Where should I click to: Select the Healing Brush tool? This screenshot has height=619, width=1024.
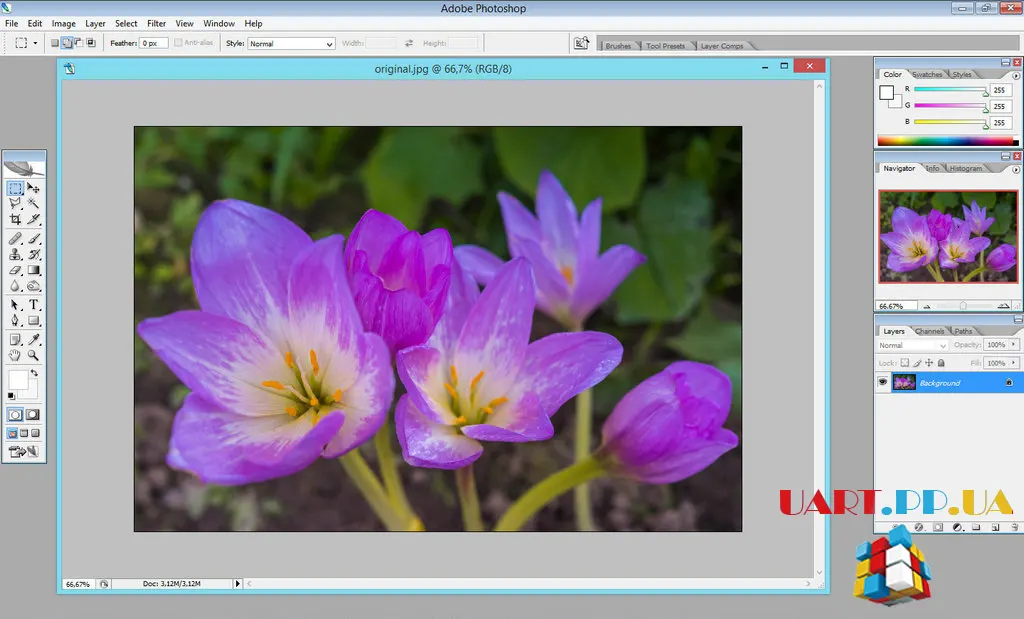(15, 239)
